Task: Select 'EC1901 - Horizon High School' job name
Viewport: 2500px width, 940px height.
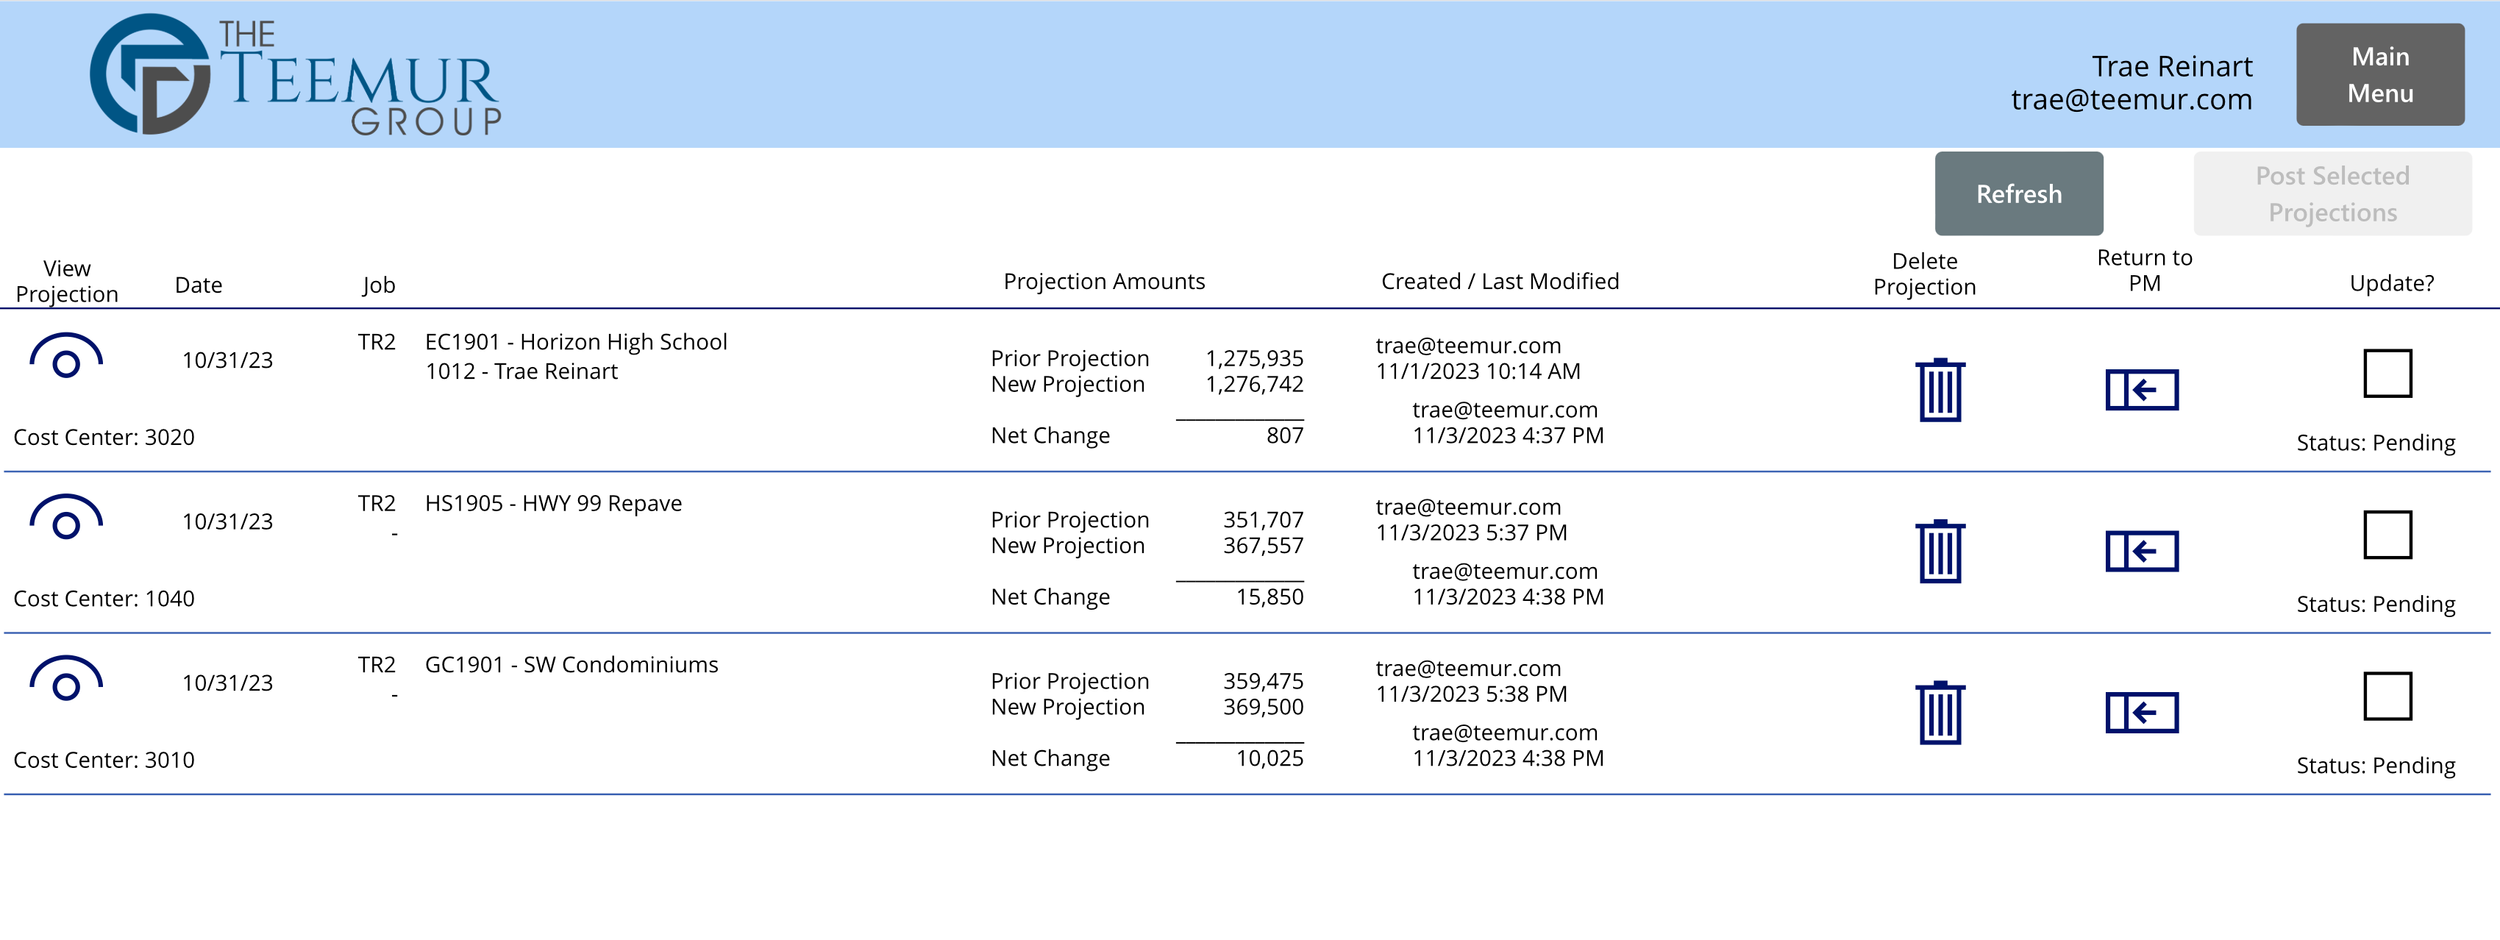Action: 576,342
